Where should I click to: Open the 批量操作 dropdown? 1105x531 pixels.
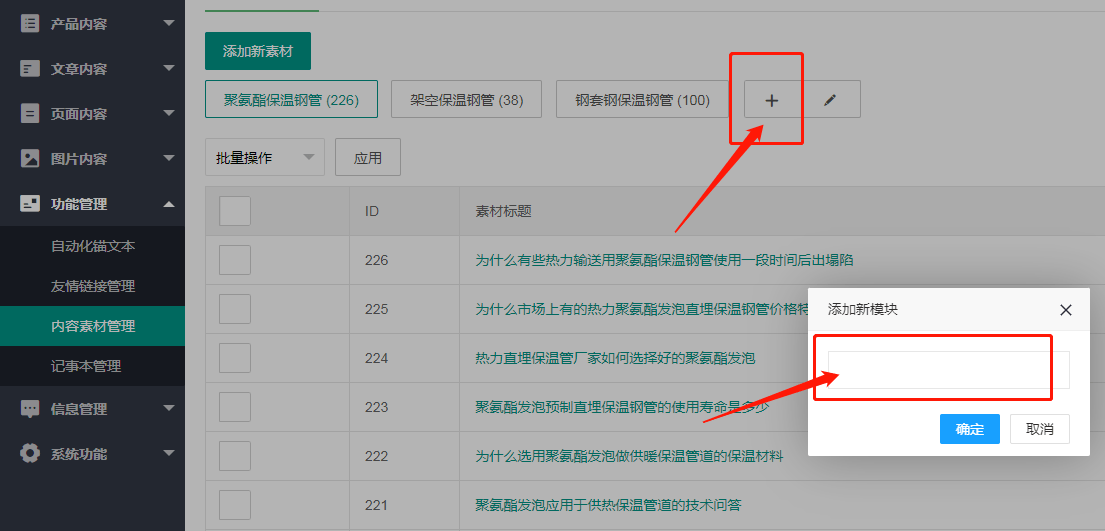pyautogui.click(x=264, y=158)
